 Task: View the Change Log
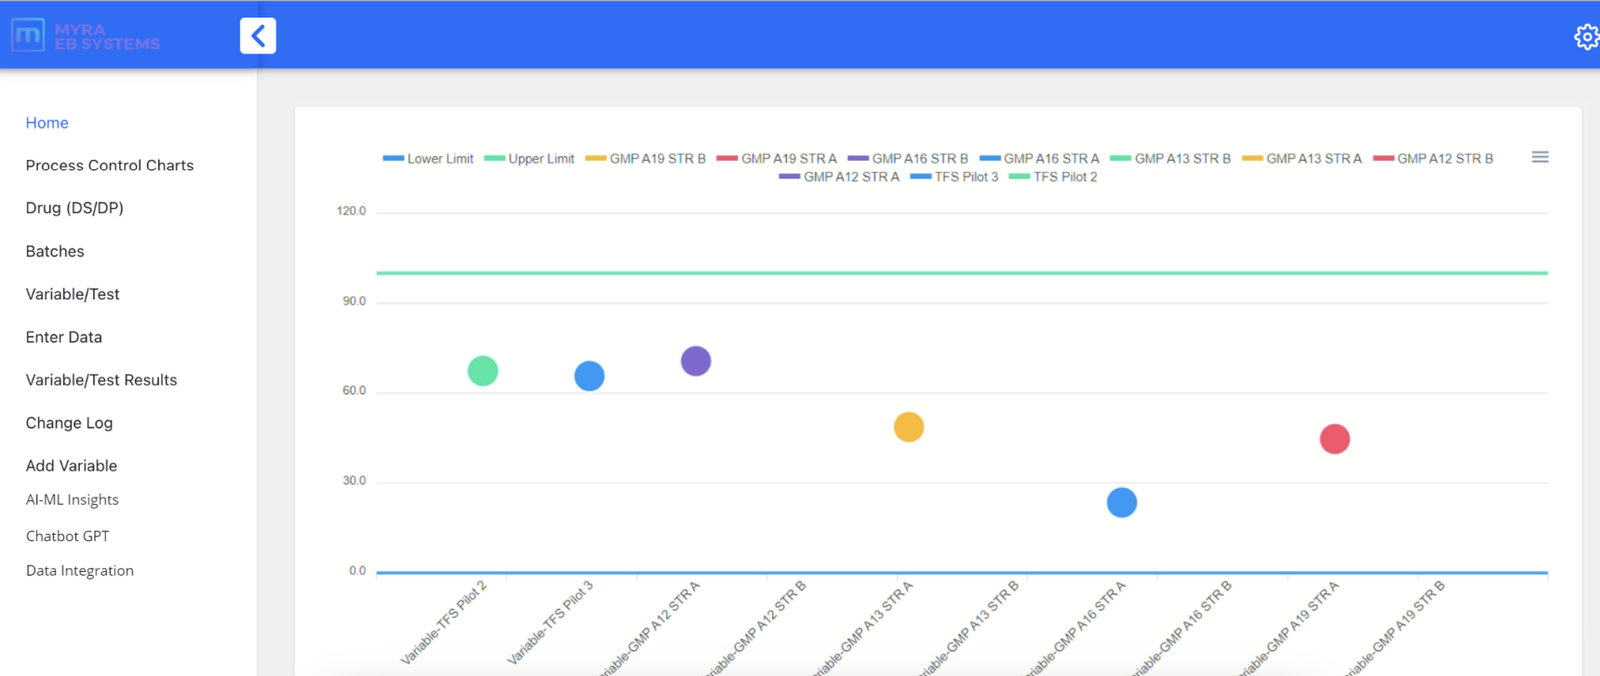[69, 423]
